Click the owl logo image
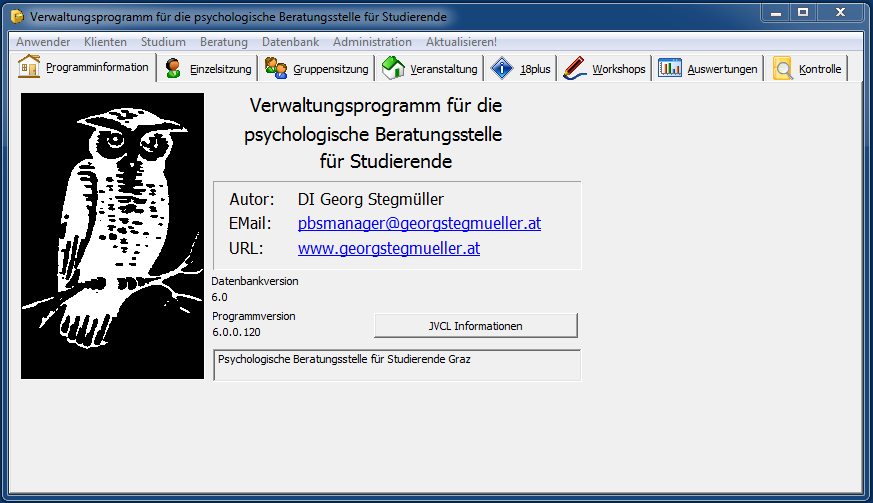The height and width of the screenshot is (503, 873). [112, 236]
